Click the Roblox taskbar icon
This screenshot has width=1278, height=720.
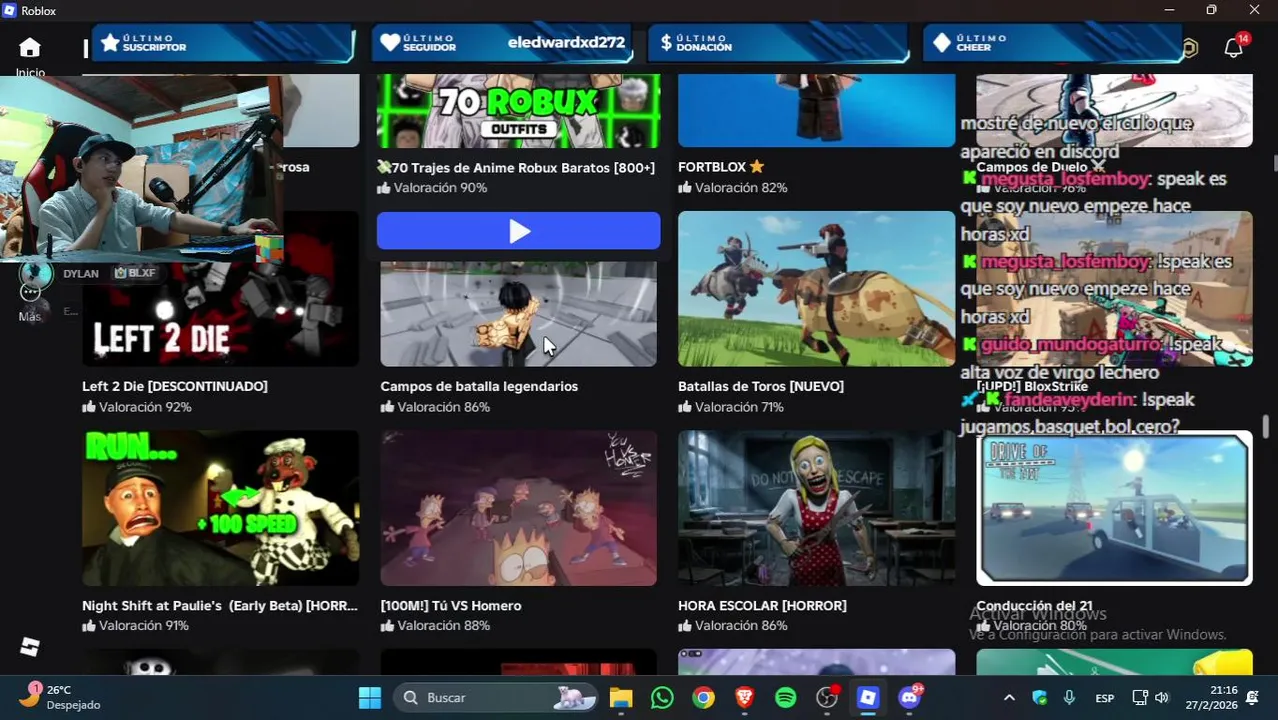pyautogui.click(x=868, y=698)
